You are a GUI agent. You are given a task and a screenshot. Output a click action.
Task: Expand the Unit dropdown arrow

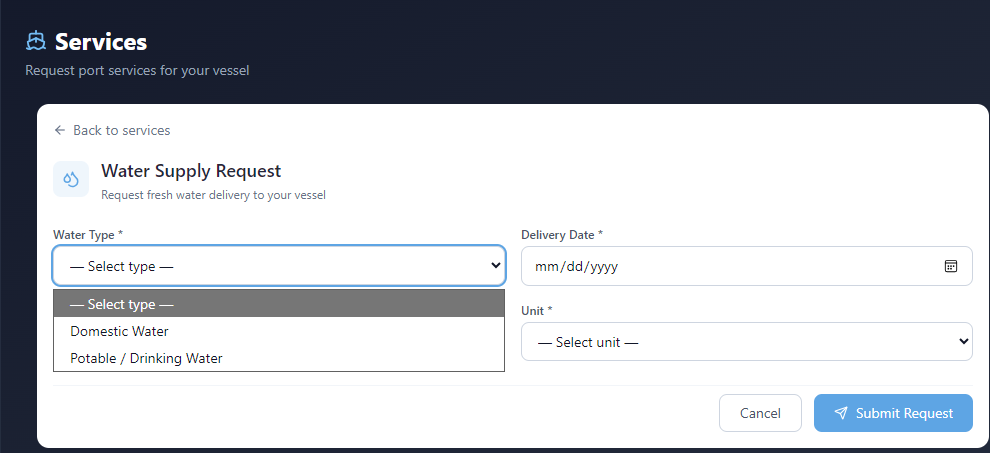click(x=963, y=341)
